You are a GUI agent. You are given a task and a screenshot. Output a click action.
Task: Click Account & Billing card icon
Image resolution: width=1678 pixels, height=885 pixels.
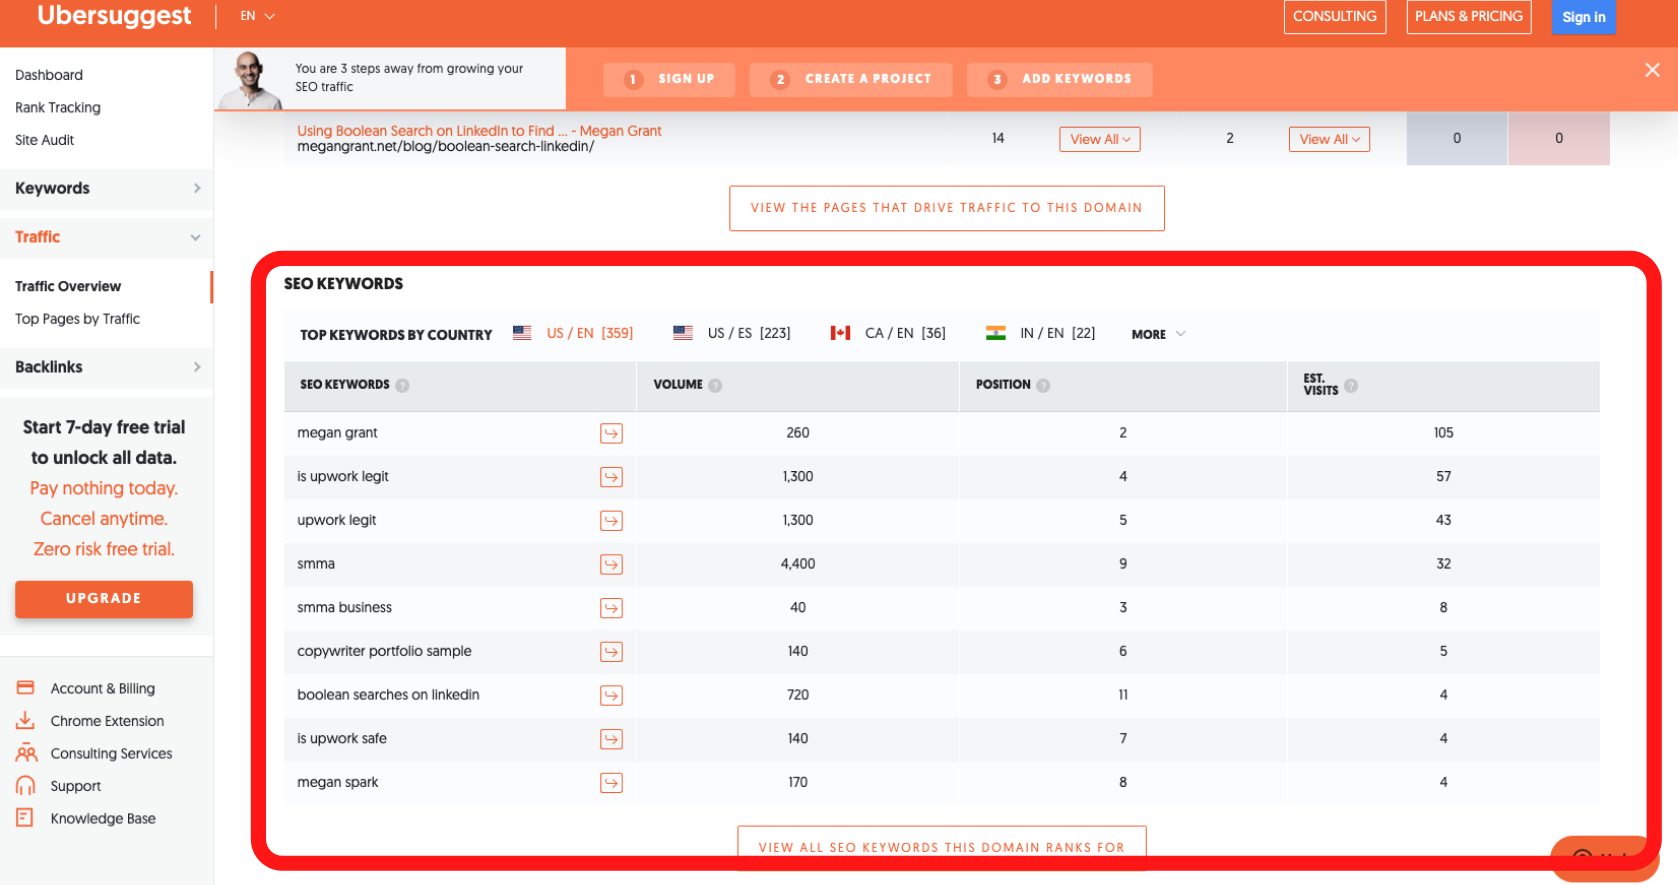click(26, 688)
